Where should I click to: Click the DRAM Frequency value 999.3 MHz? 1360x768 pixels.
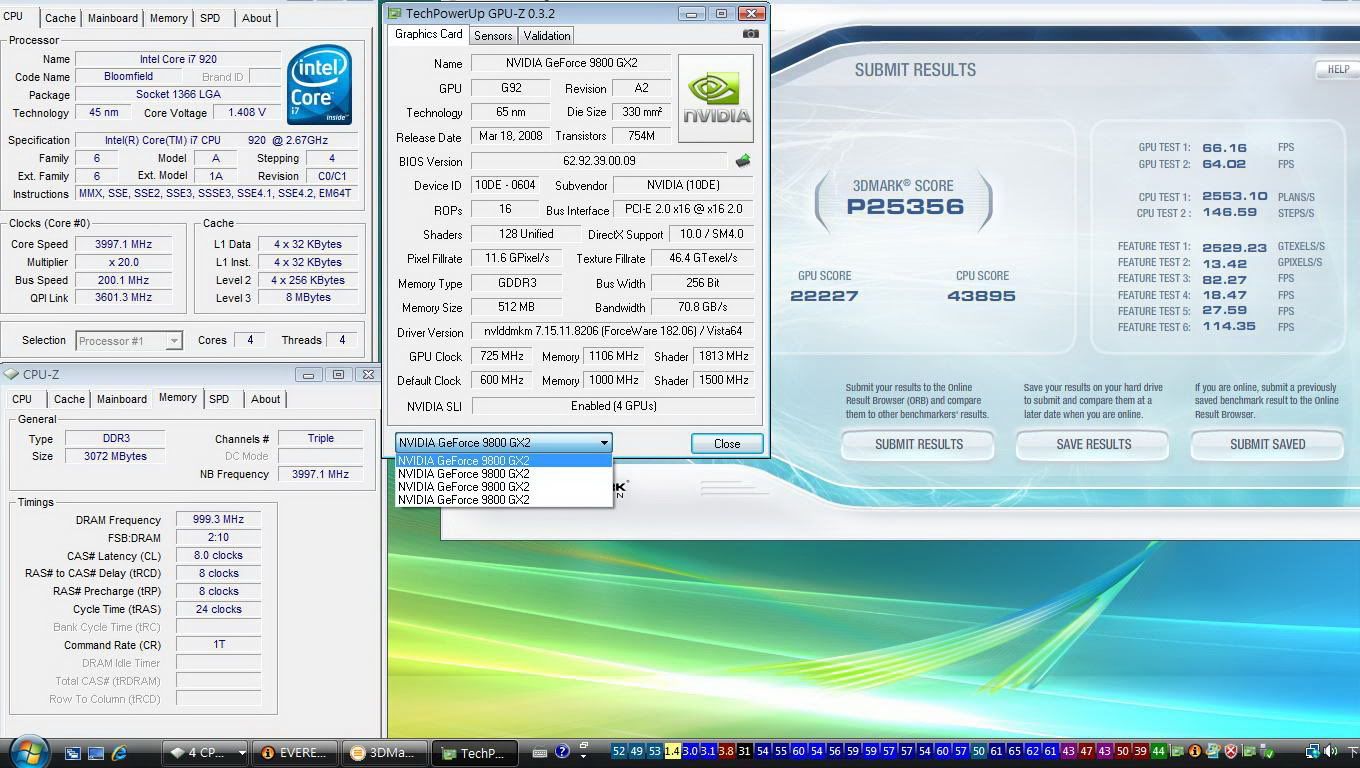click(x=218, y=520)
